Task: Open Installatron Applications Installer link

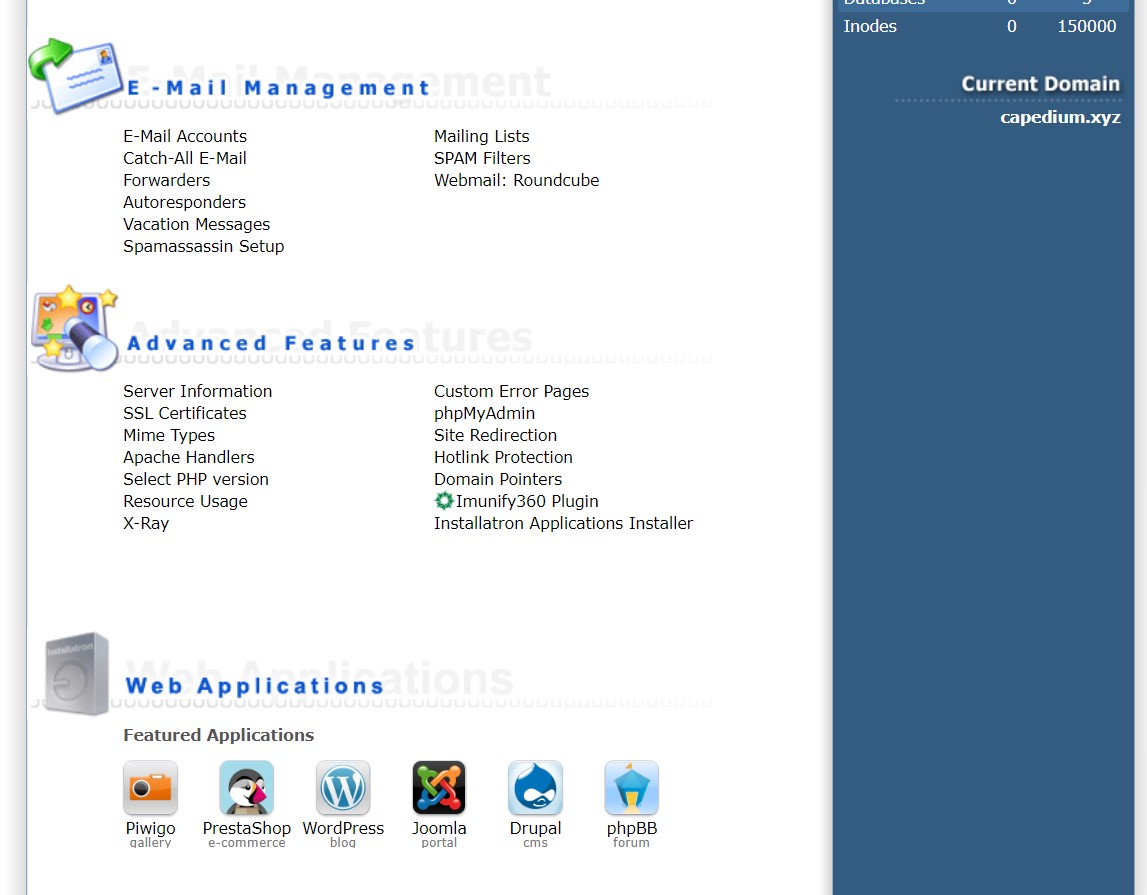Action: [x=563, y=523]
